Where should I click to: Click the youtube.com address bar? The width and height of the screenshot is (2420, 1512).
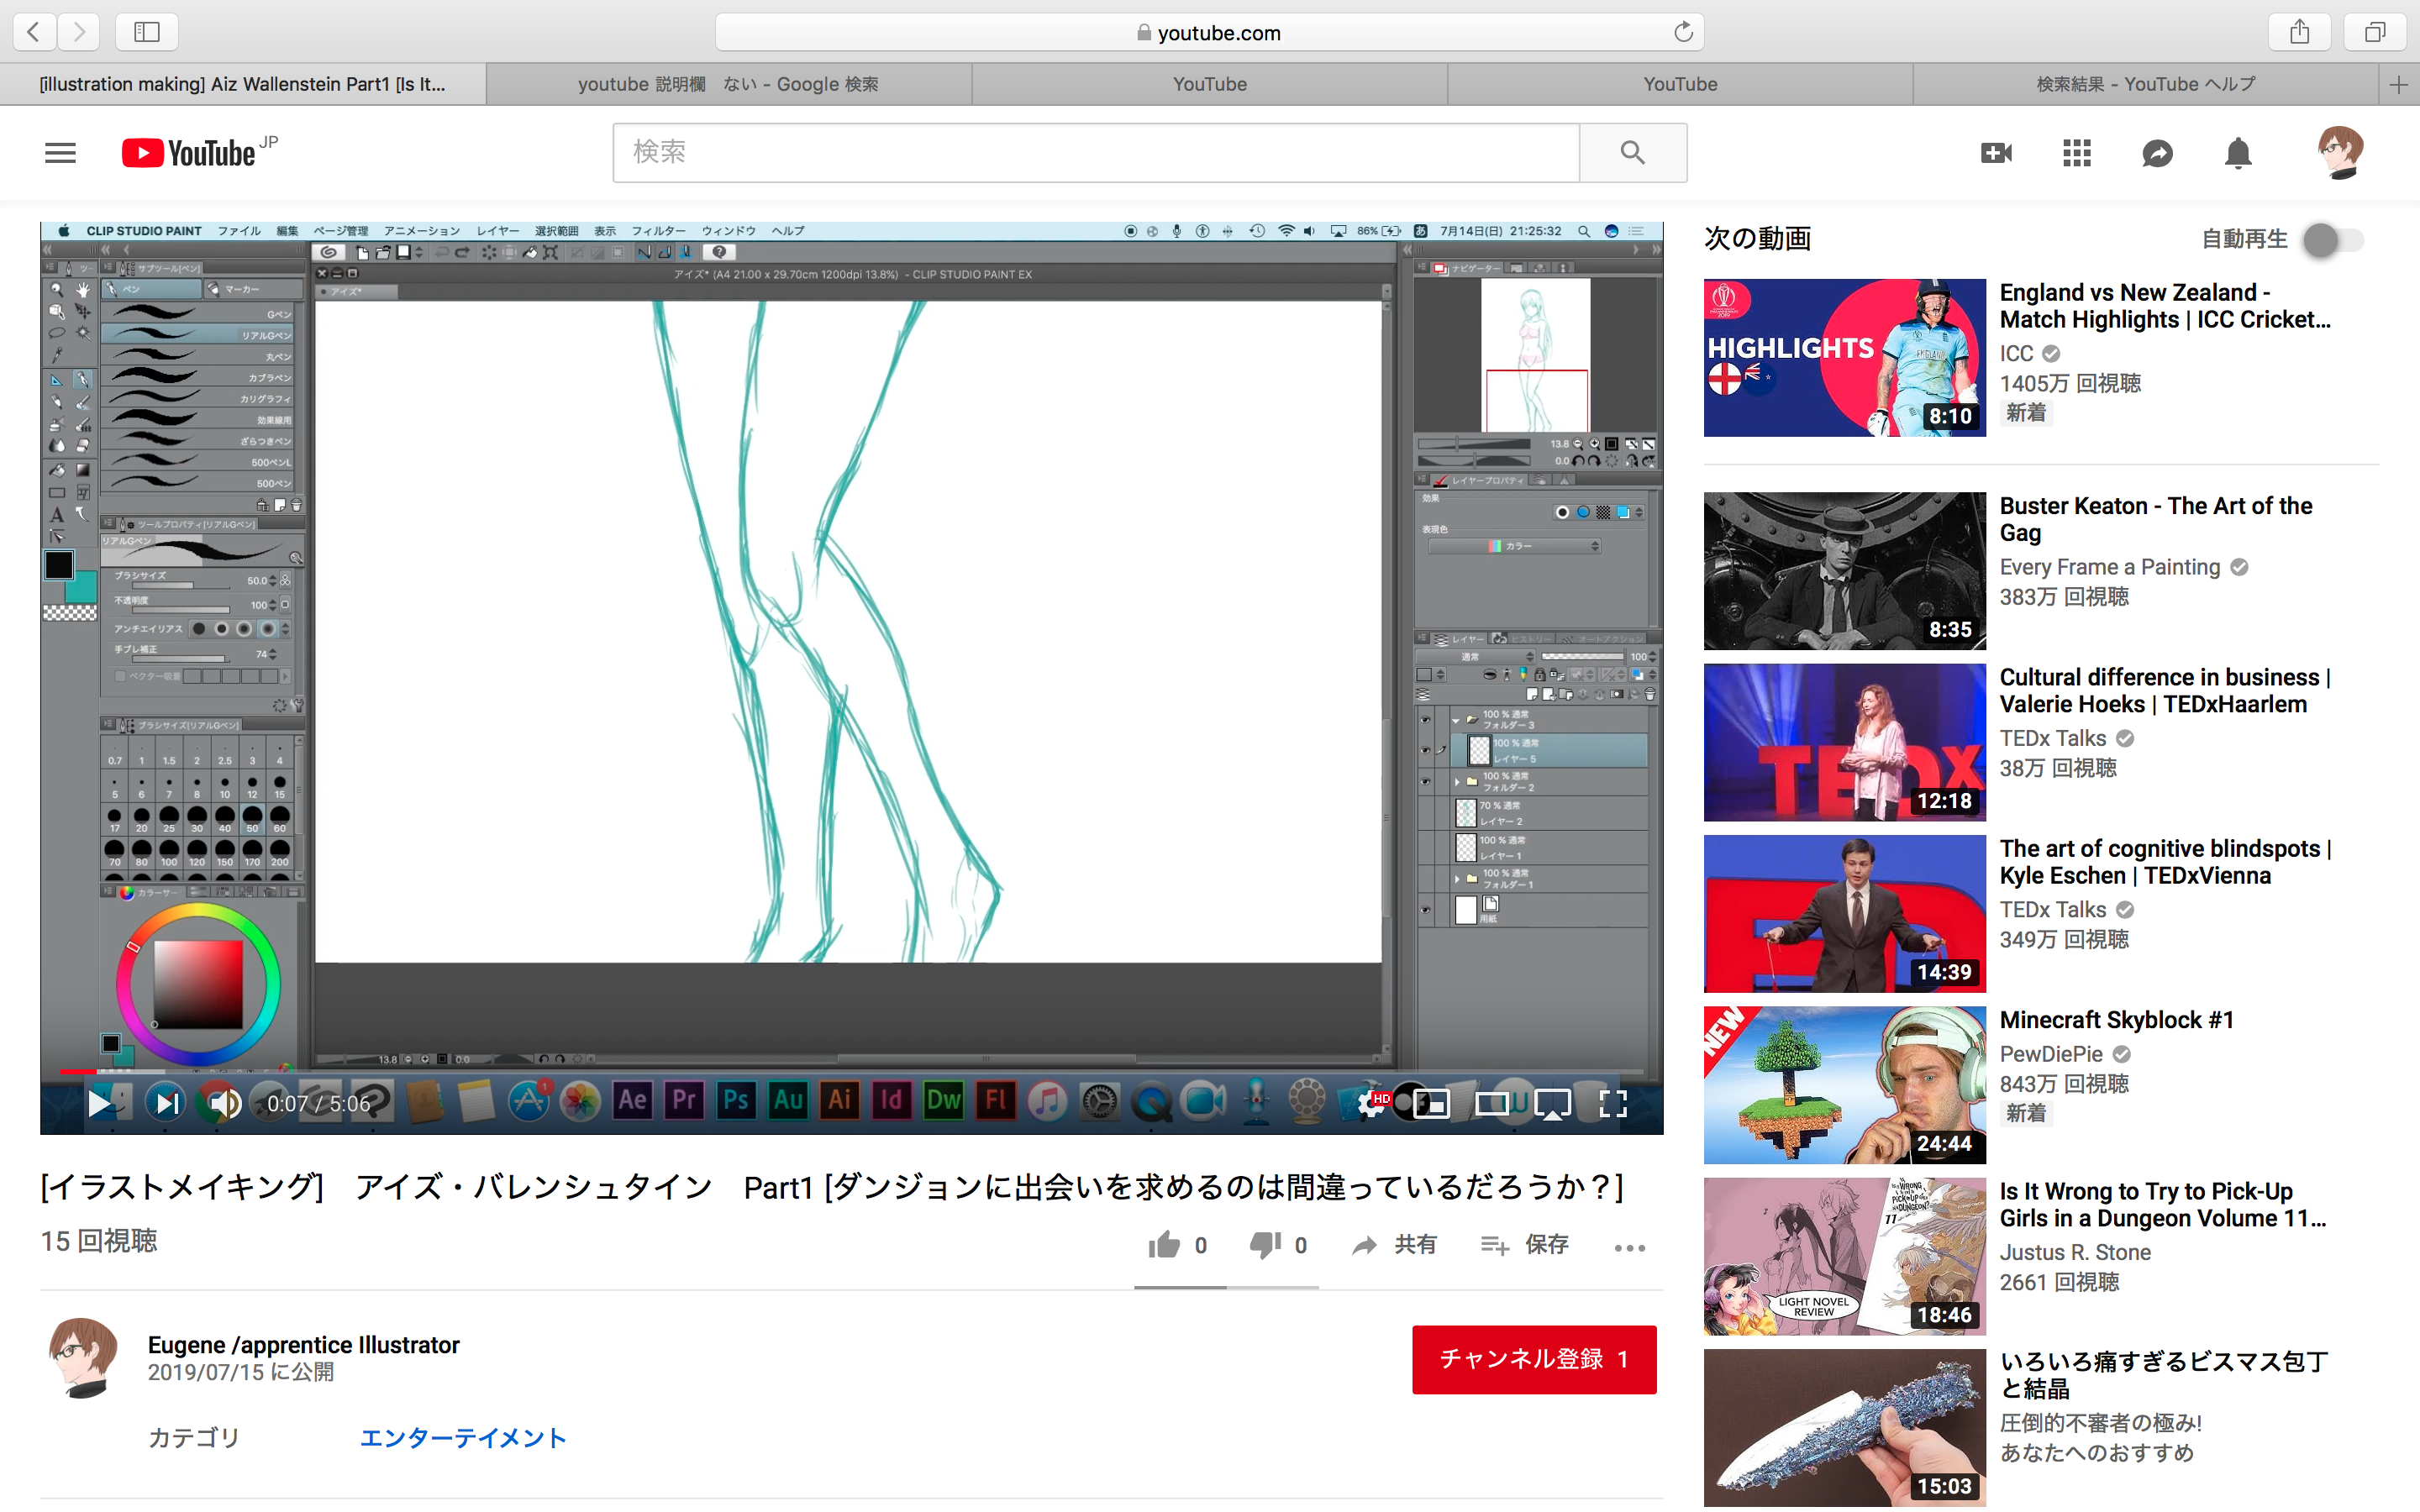1209,32
